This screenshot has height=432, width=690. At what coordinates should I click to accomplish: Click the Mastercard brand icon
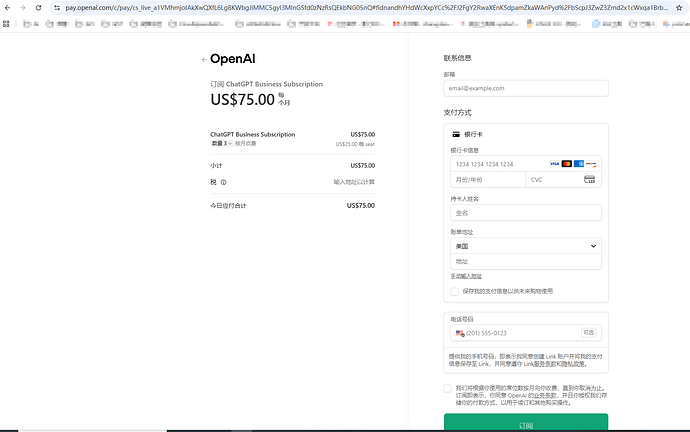[x=567, y=164]
